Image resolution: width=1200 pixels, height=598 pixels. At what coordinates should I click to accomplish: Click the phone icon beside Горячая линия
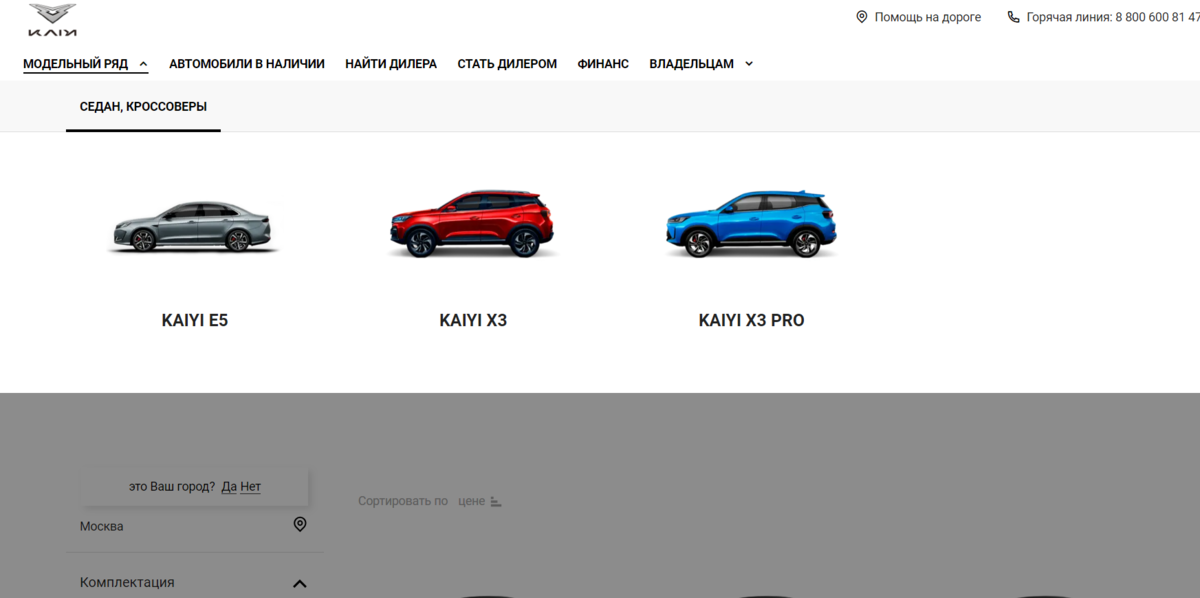1013,17
